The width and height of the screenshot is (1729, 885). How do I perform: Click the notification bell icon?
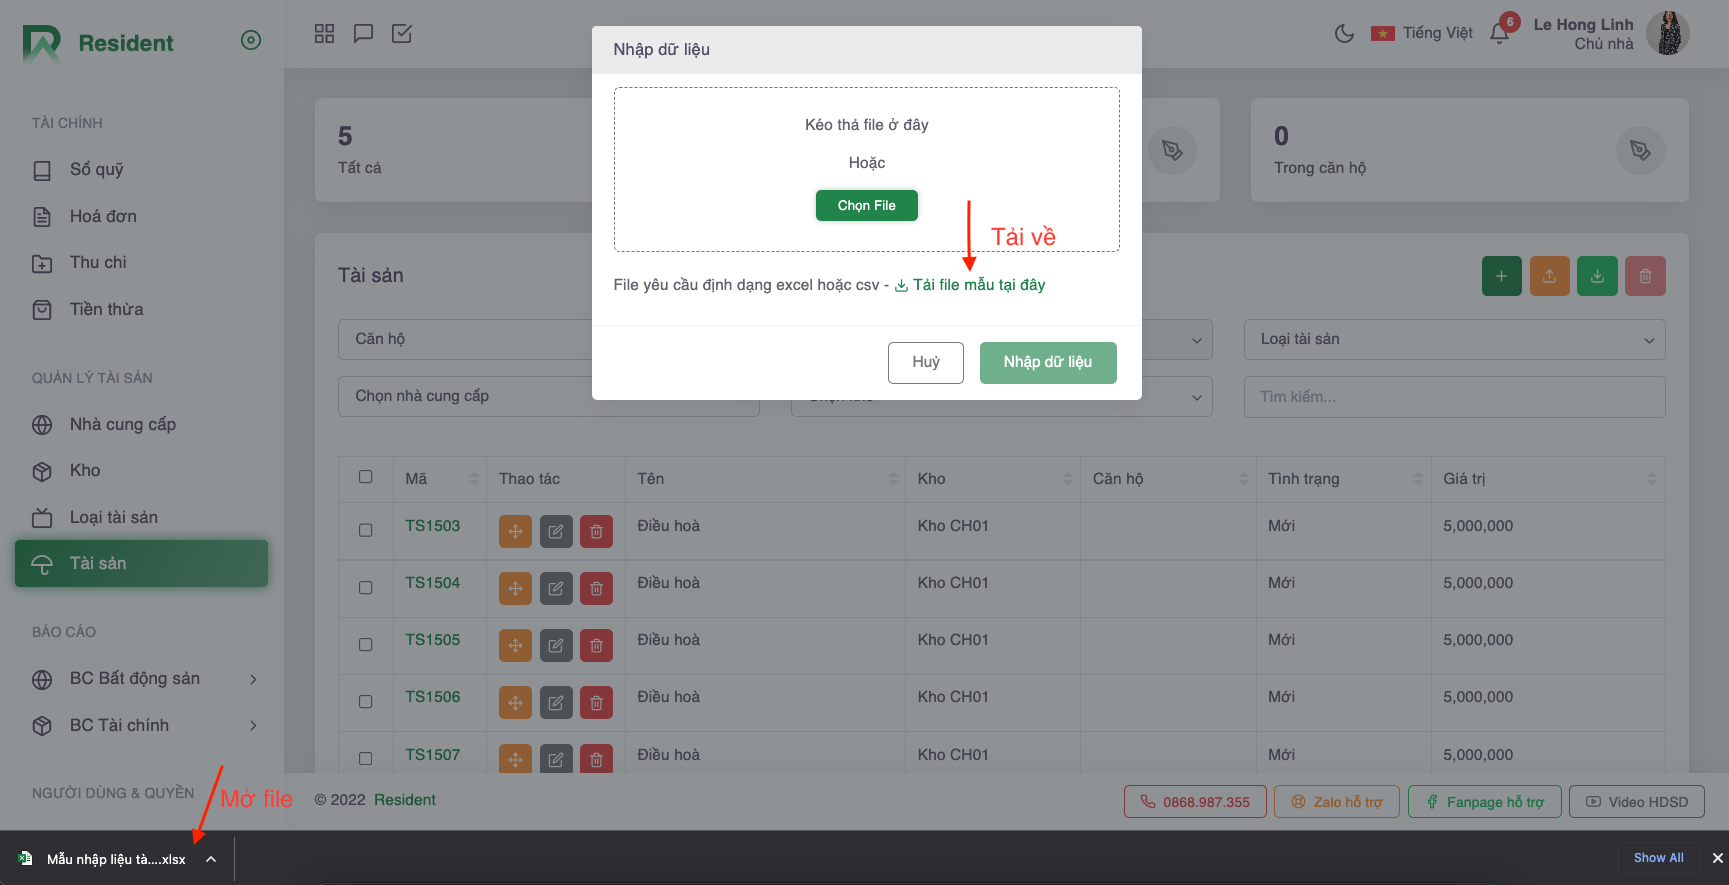[1499, 34]
